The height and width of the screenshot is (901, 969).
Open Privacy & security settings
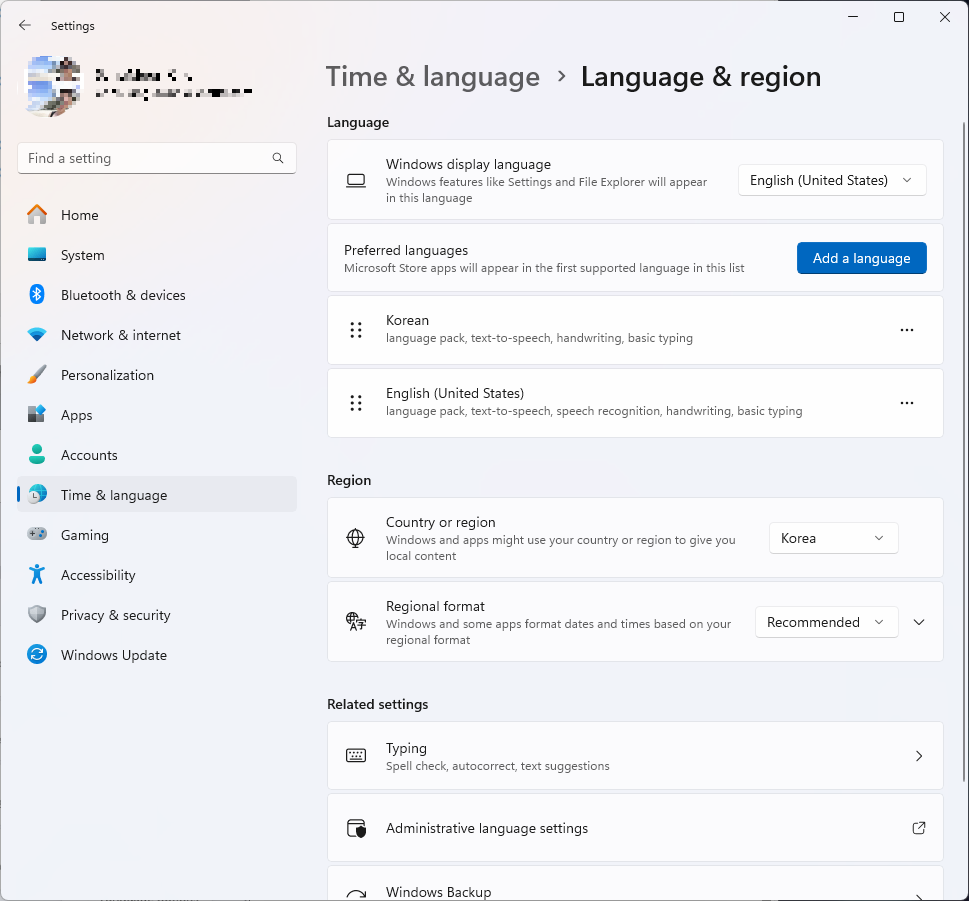157,615
